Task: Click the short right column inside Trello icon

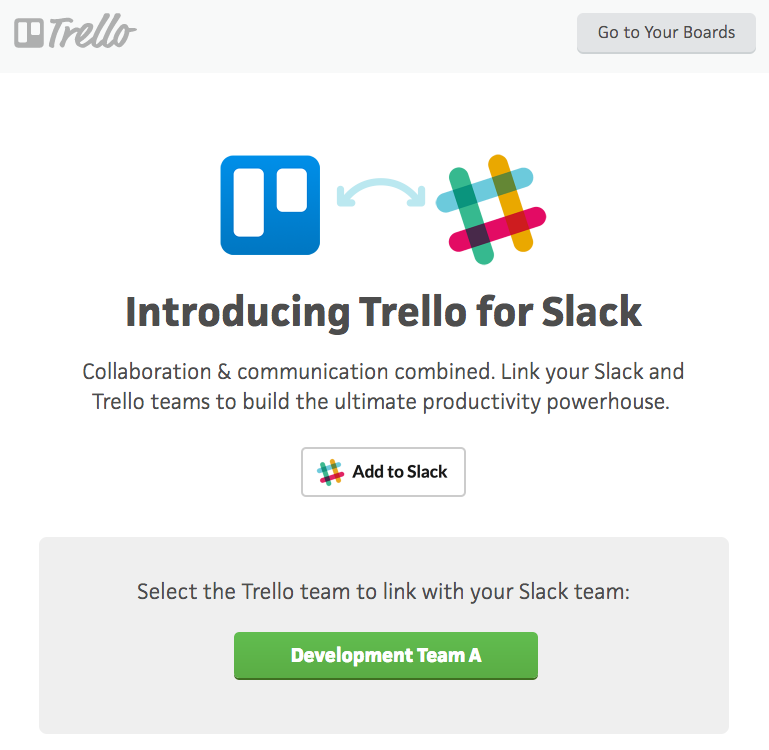Action: tap(292, 190)
